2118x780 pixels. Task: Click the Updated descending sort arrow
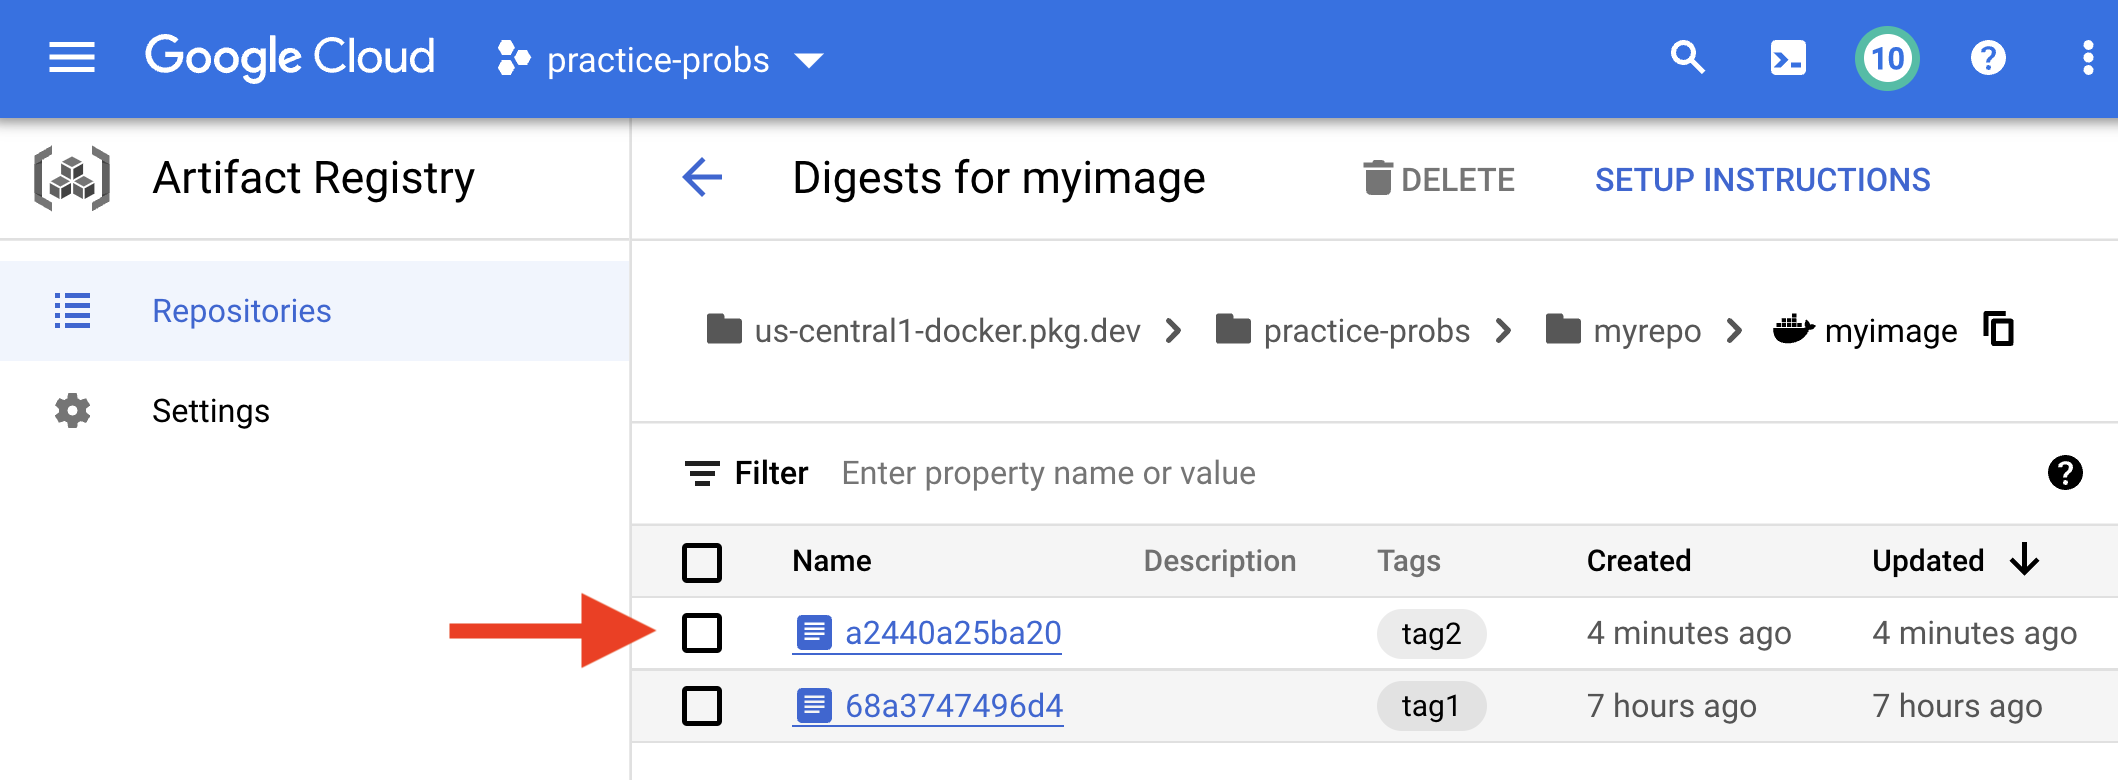(x=2024, y=559)
